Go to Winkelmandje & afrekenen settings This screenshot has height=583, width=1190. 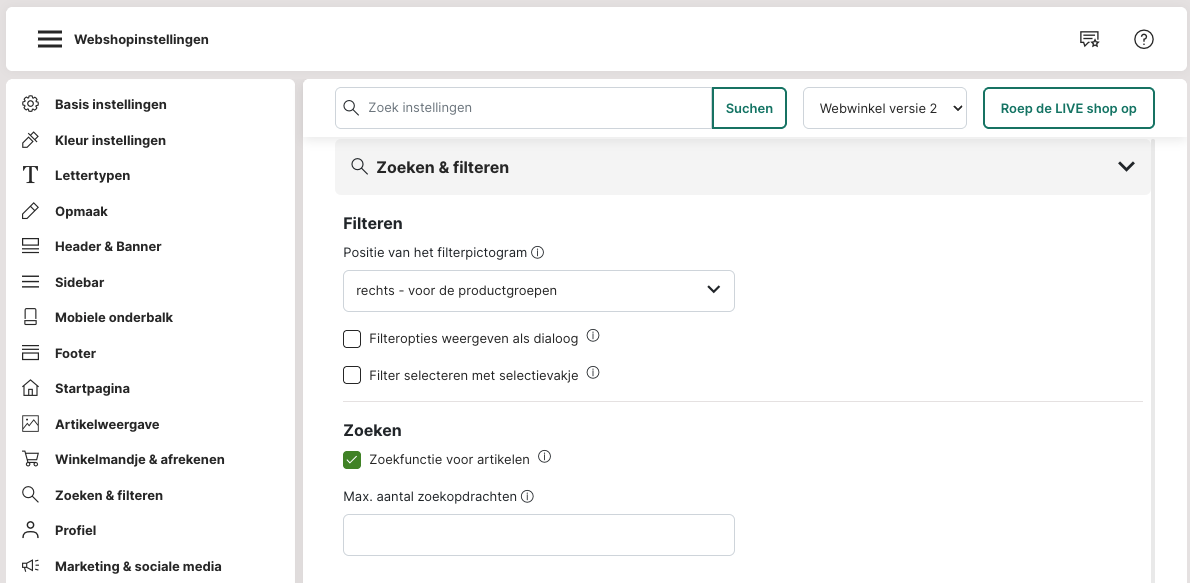pyautogui.click(x=139, y=460)
